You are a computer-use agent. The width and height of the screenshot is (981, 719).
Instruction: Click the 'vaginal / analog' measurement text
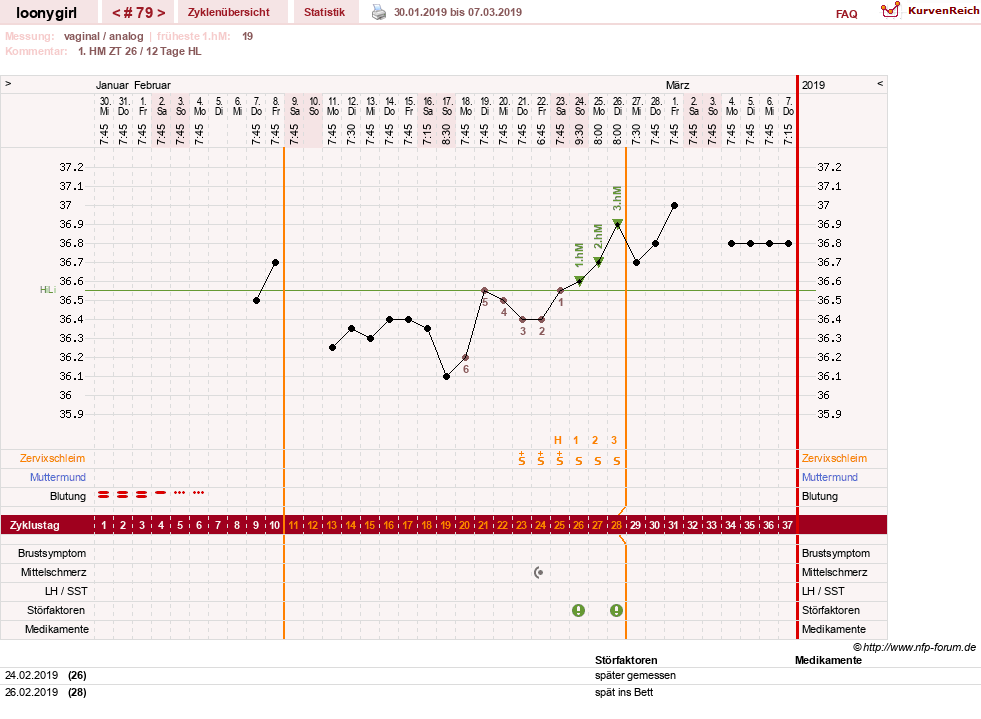coord(103,36)
